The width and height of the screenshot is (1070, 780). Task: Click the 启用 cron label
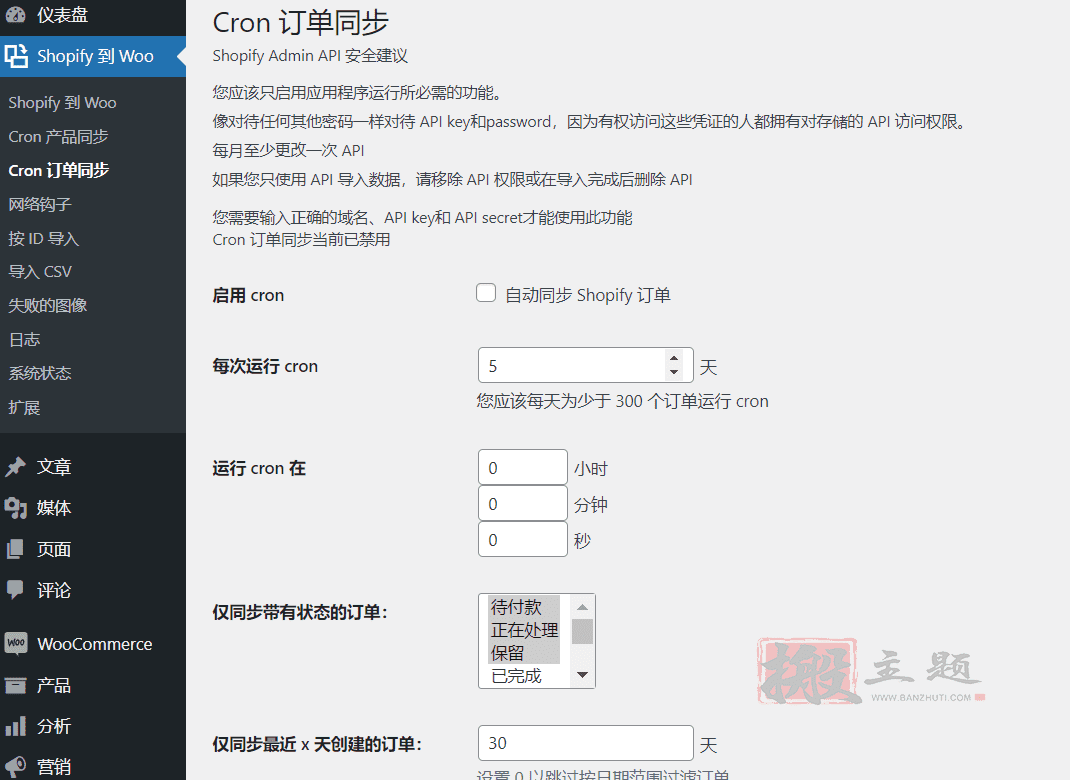(248, 295)
